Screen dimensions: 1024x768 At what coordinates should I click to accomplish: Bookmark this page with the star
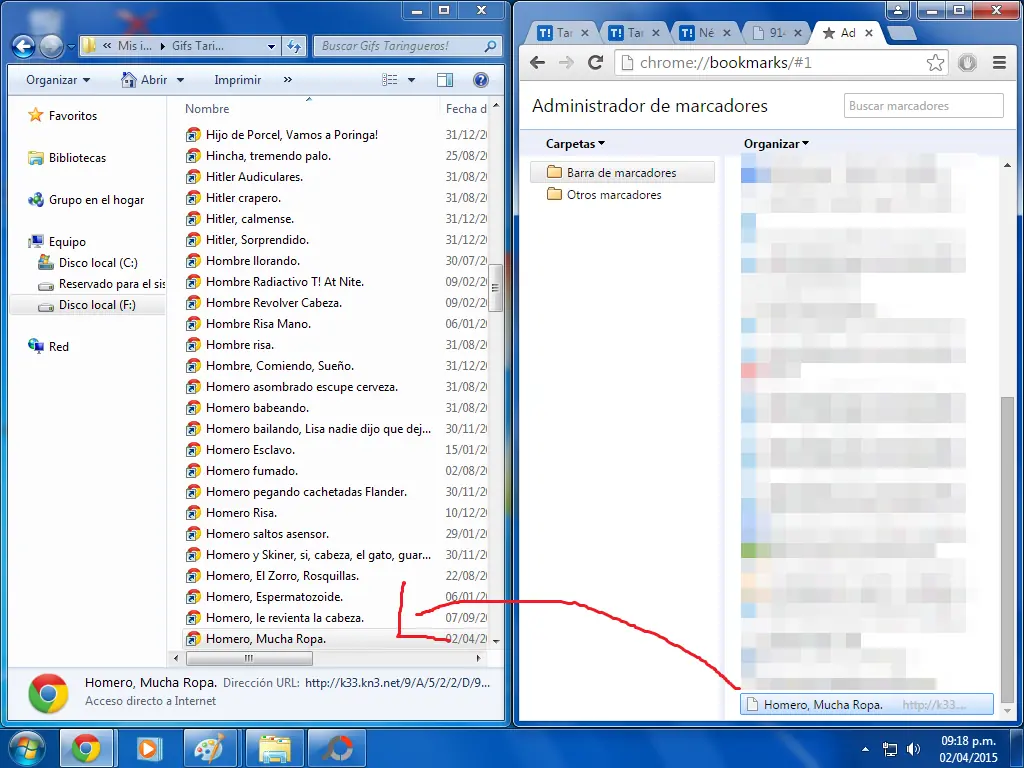point(935,63)
